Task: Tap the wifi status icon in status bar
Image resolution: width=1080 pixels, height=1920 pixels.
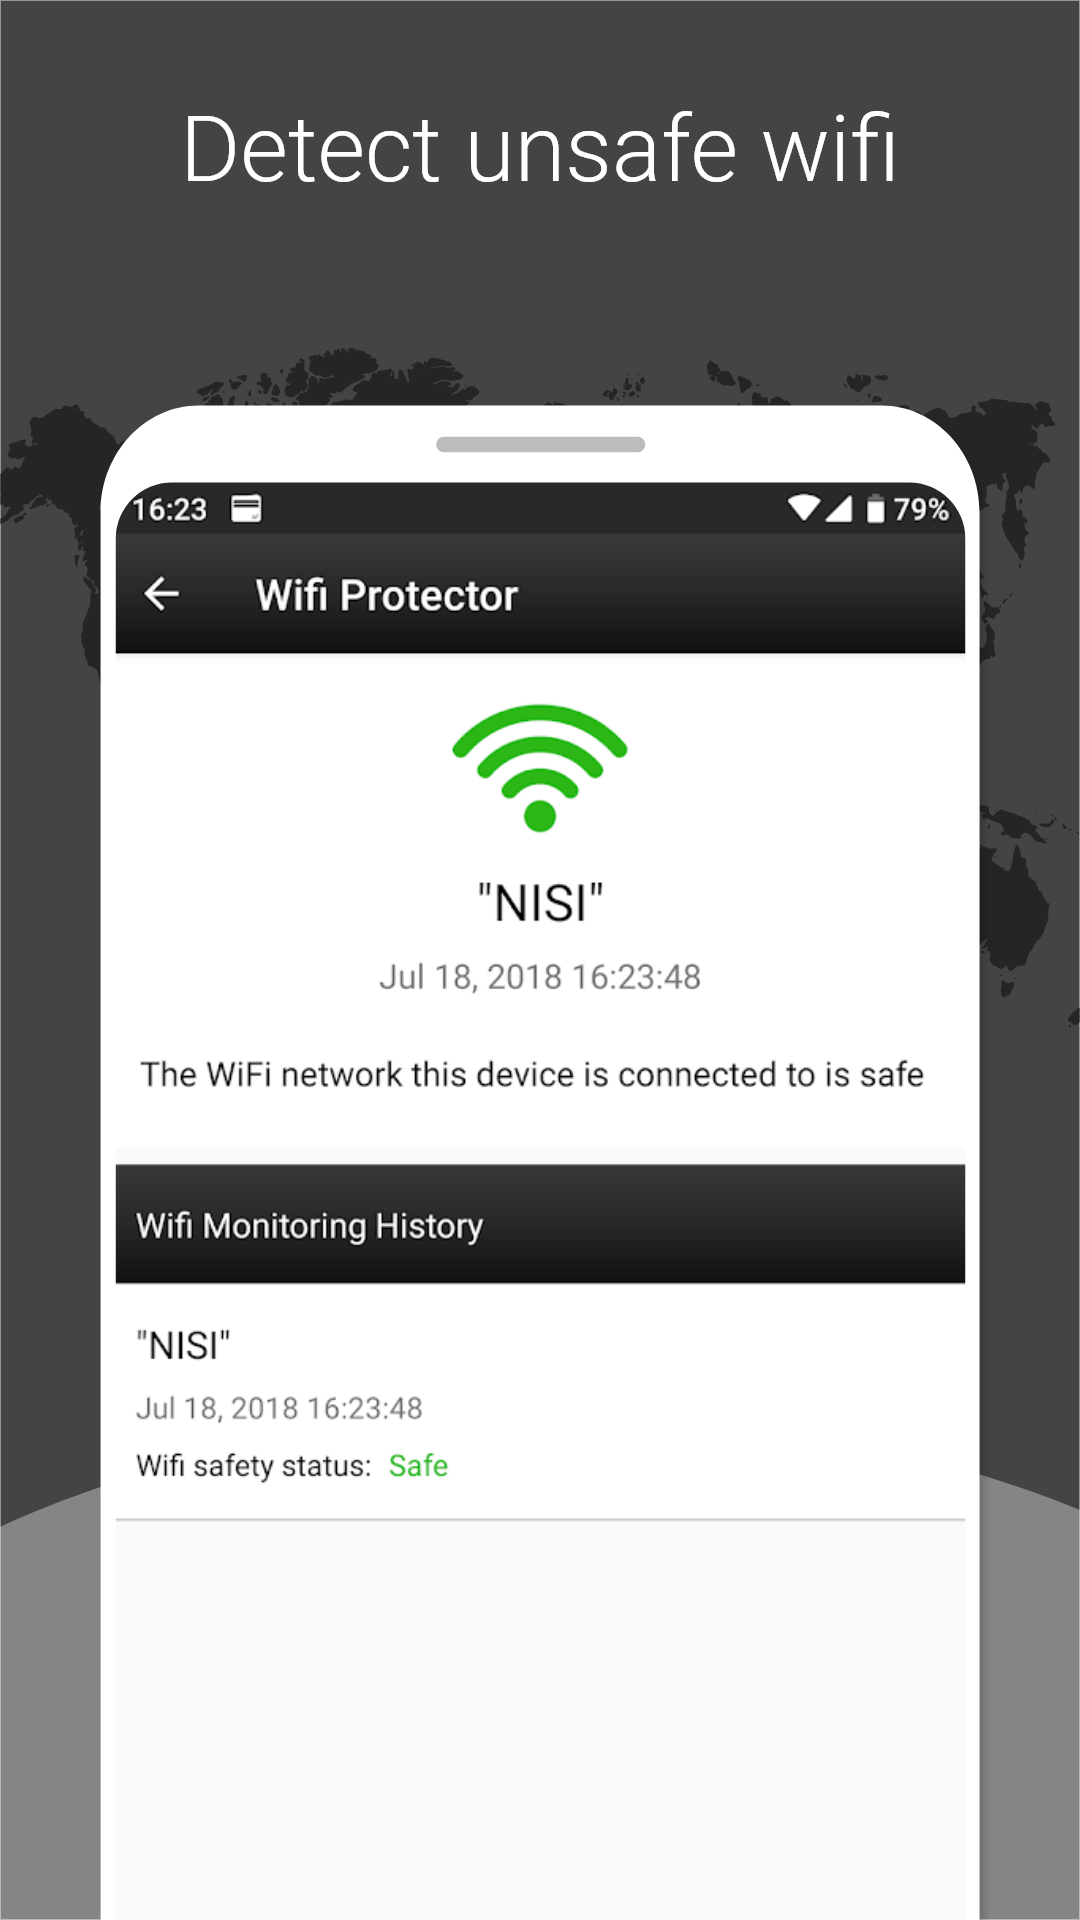Action: pyautogui.click(x=803, y=508)
